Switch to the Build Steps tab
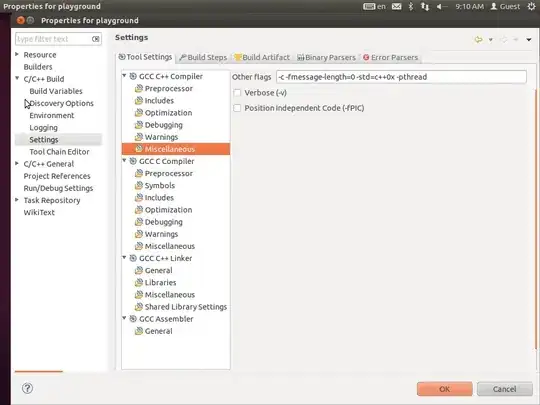 203,58
